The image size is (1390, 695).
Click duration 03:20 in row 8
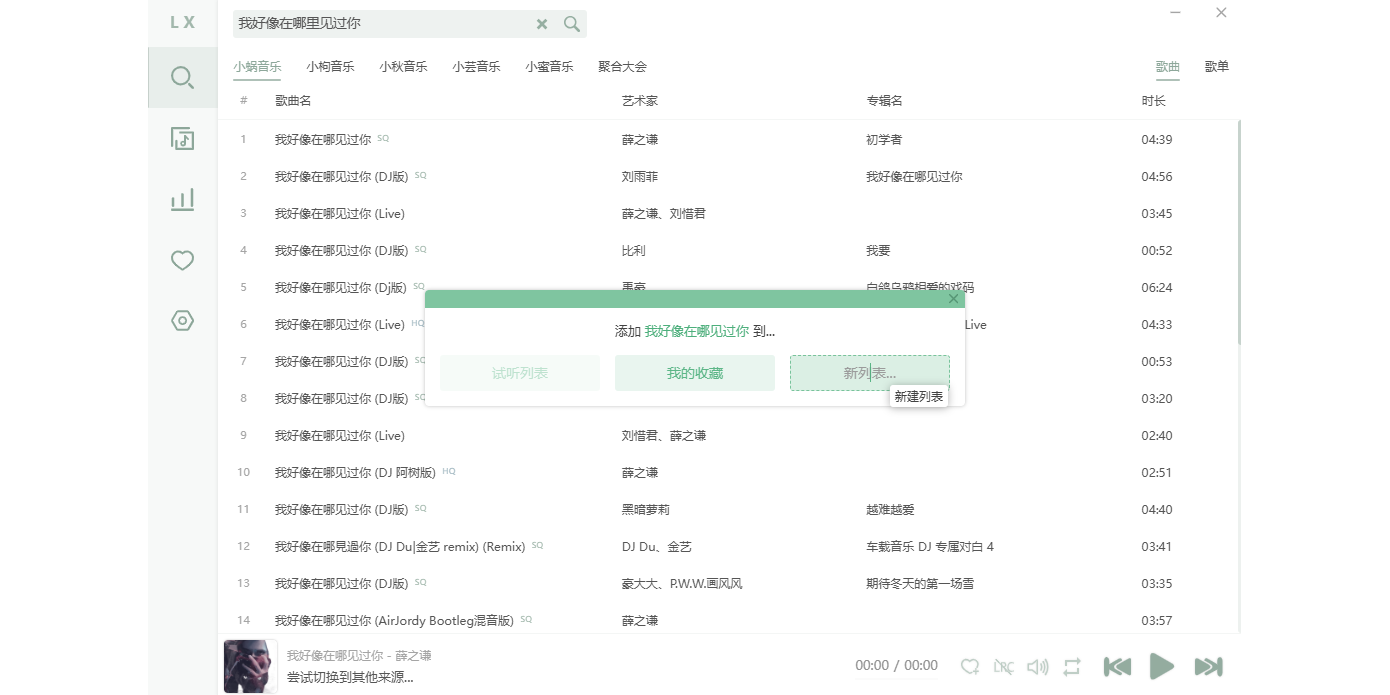(x=1157, y=399)
